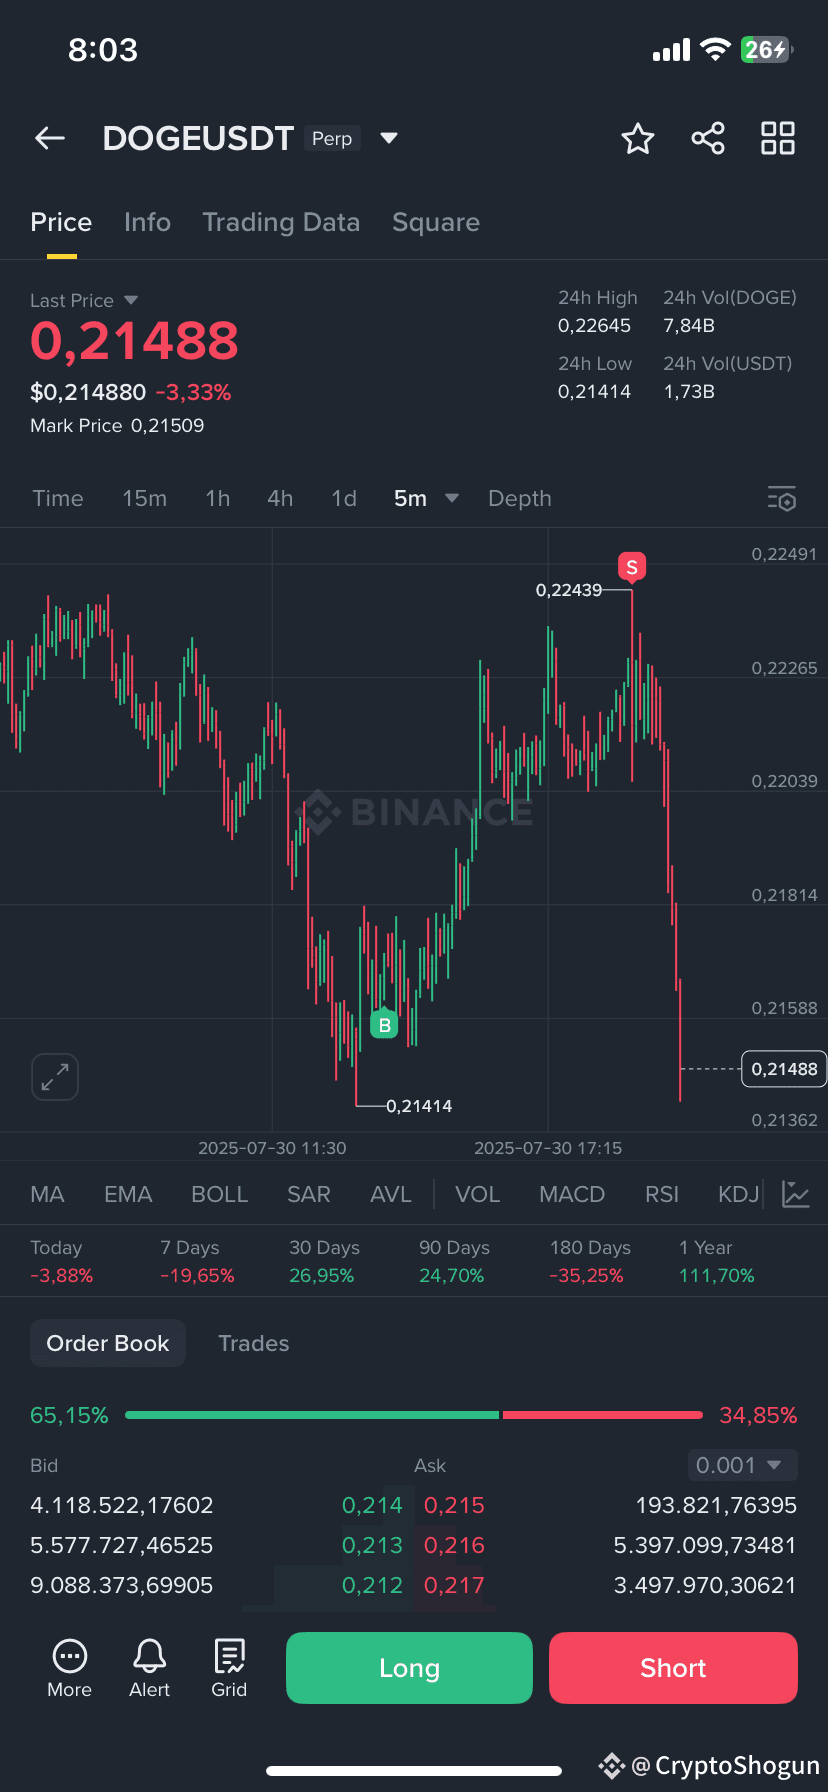Select the Price tab
Viewport: 828px width, 1792px height.
[61, 222]
